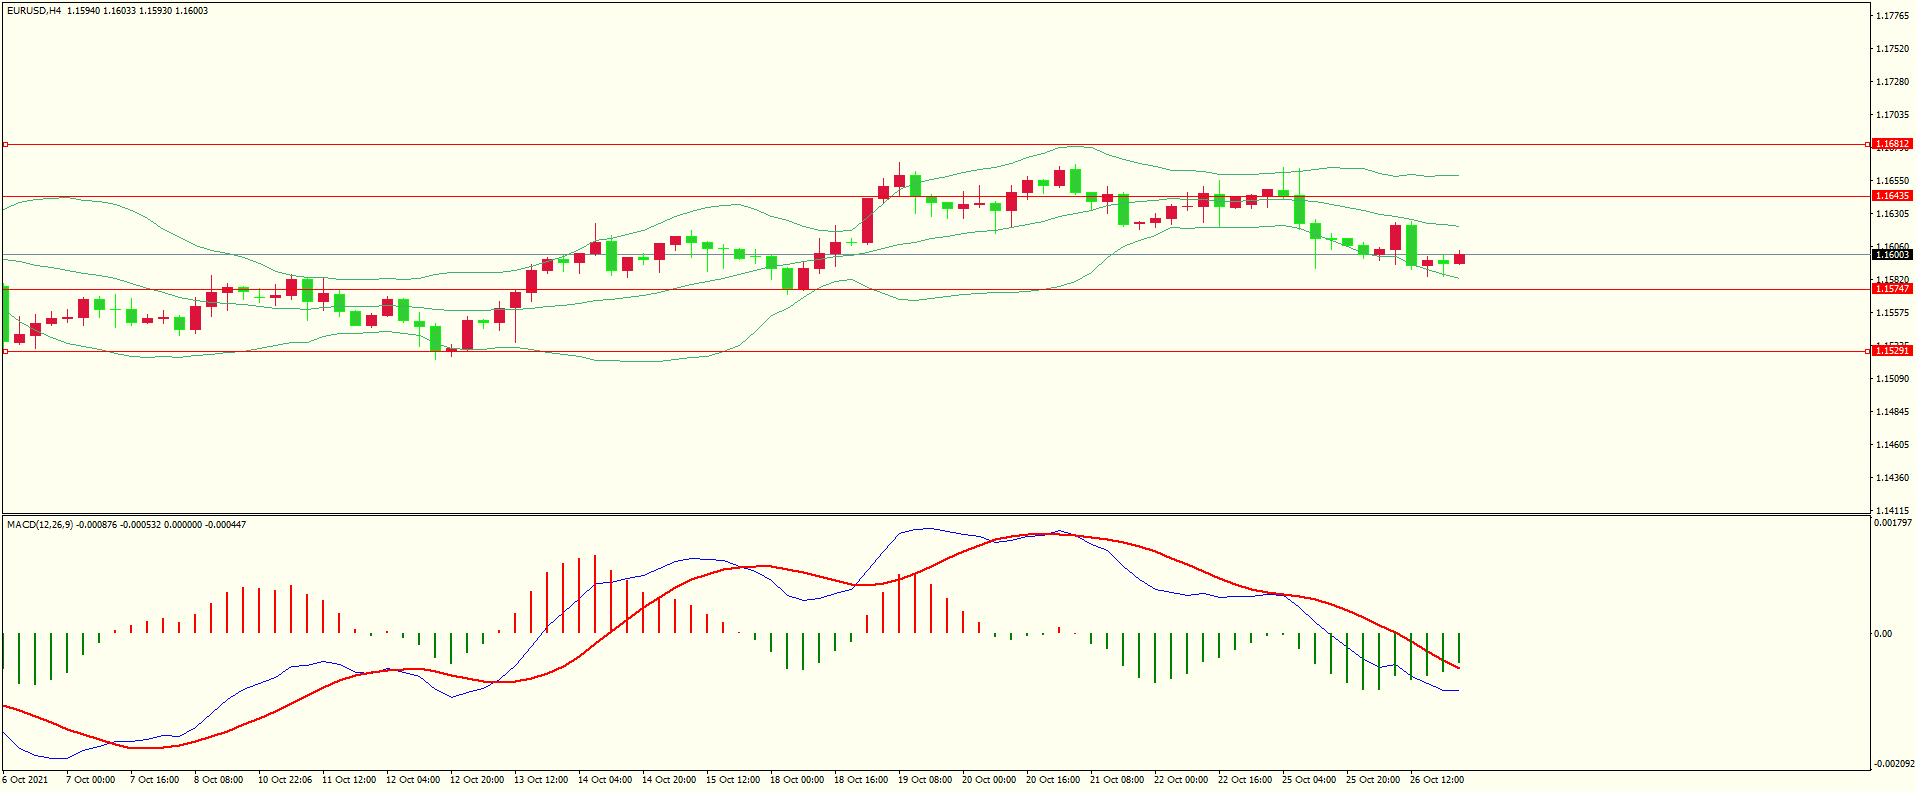Click the 1.15090 price scale value
1916x791 pixels.
[x=1893, y=379]
